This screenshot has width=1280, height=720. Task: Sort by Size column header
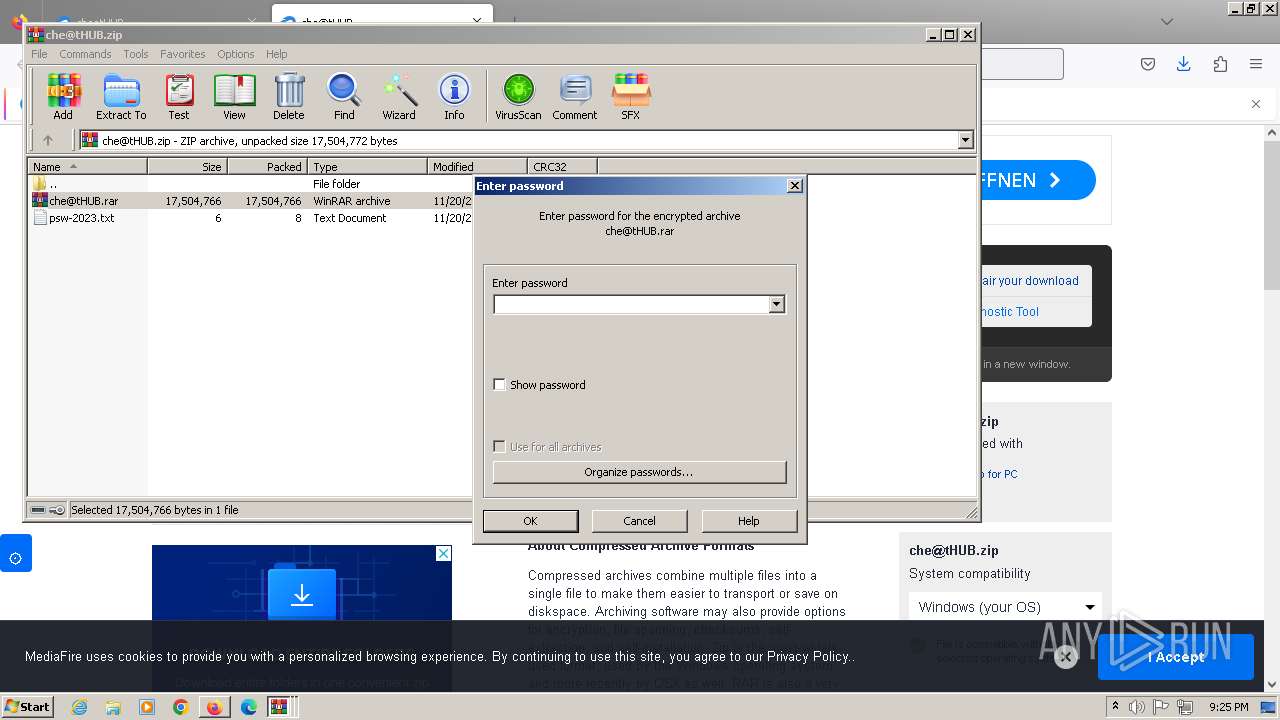pos(188,167)
